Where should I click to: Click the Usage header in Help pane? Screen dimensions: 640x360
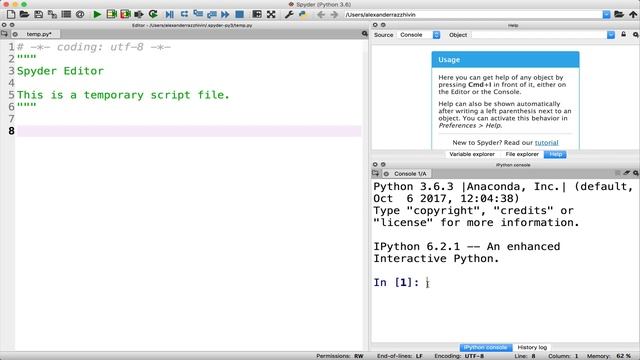pos(505,60)
